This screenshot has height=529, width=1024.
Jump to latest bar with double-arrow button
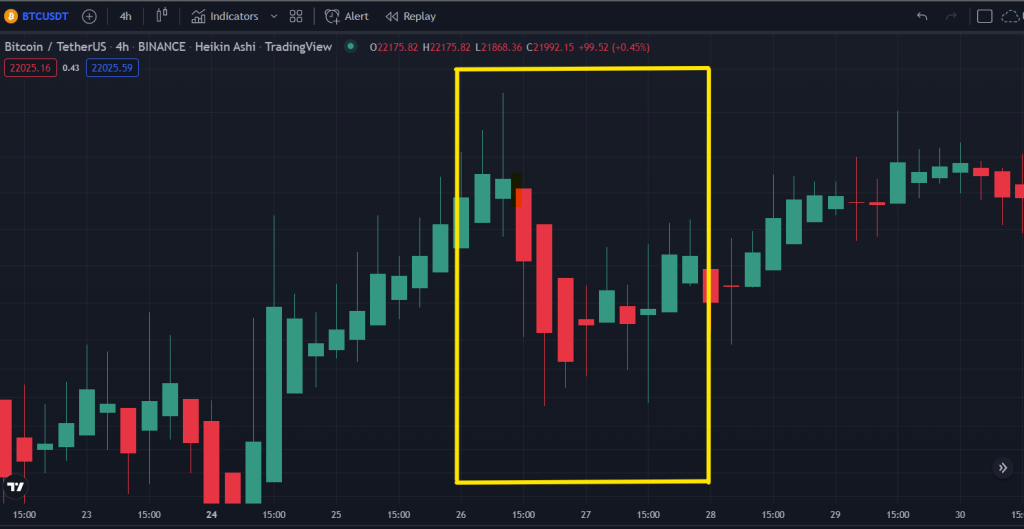(x=1003, y=468)
